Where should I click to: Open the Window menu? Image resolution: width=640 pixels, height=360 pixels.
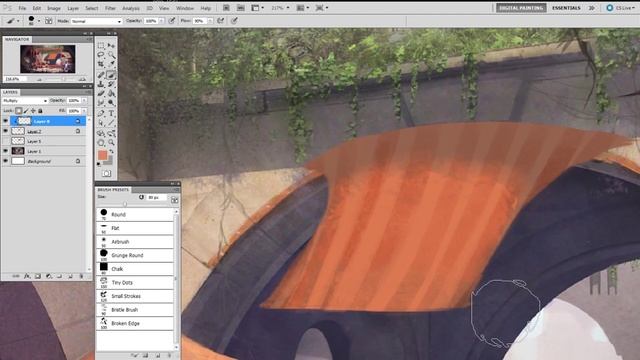185,8
